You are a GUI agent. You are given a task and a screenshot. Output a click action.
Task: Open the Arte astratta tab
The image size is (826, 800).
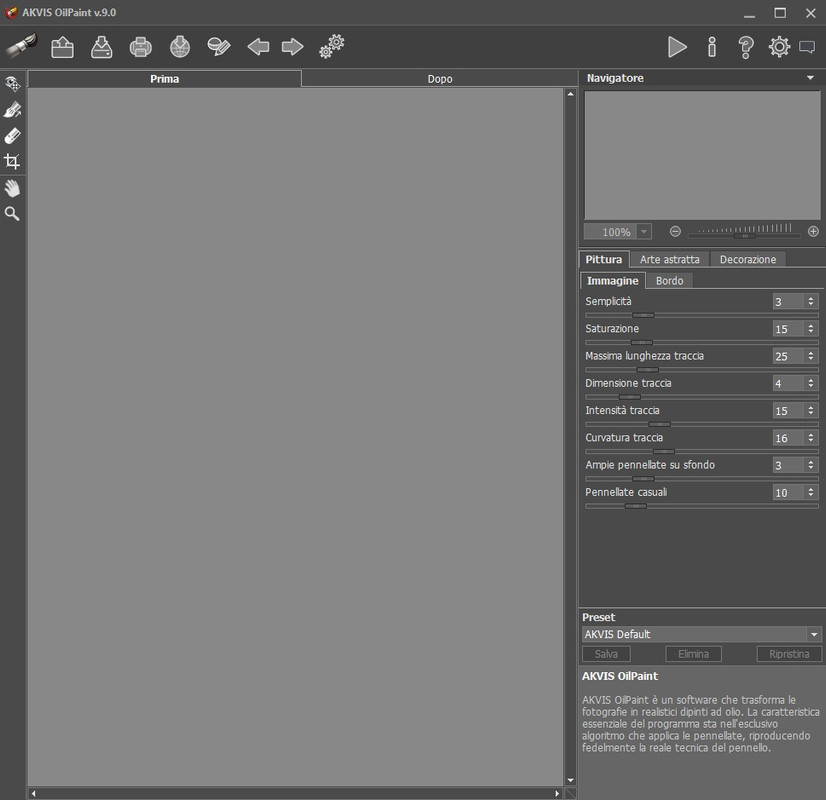pos(670,259)
